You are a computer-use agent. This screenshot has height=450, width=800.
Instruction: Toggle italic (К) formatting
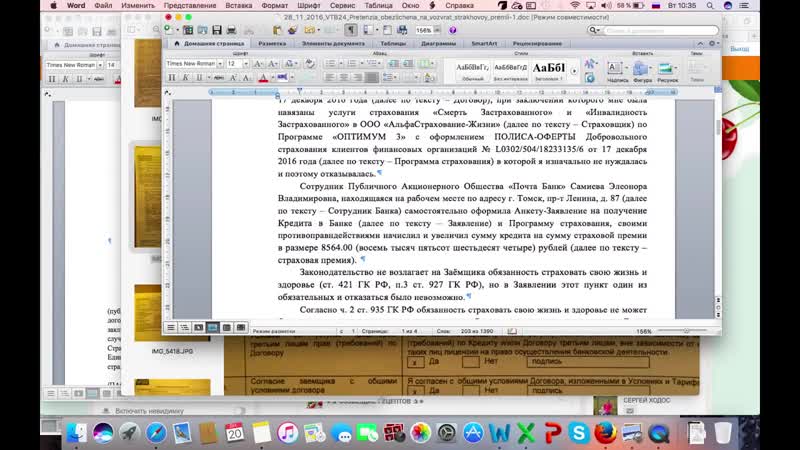[x=186, y=78]
